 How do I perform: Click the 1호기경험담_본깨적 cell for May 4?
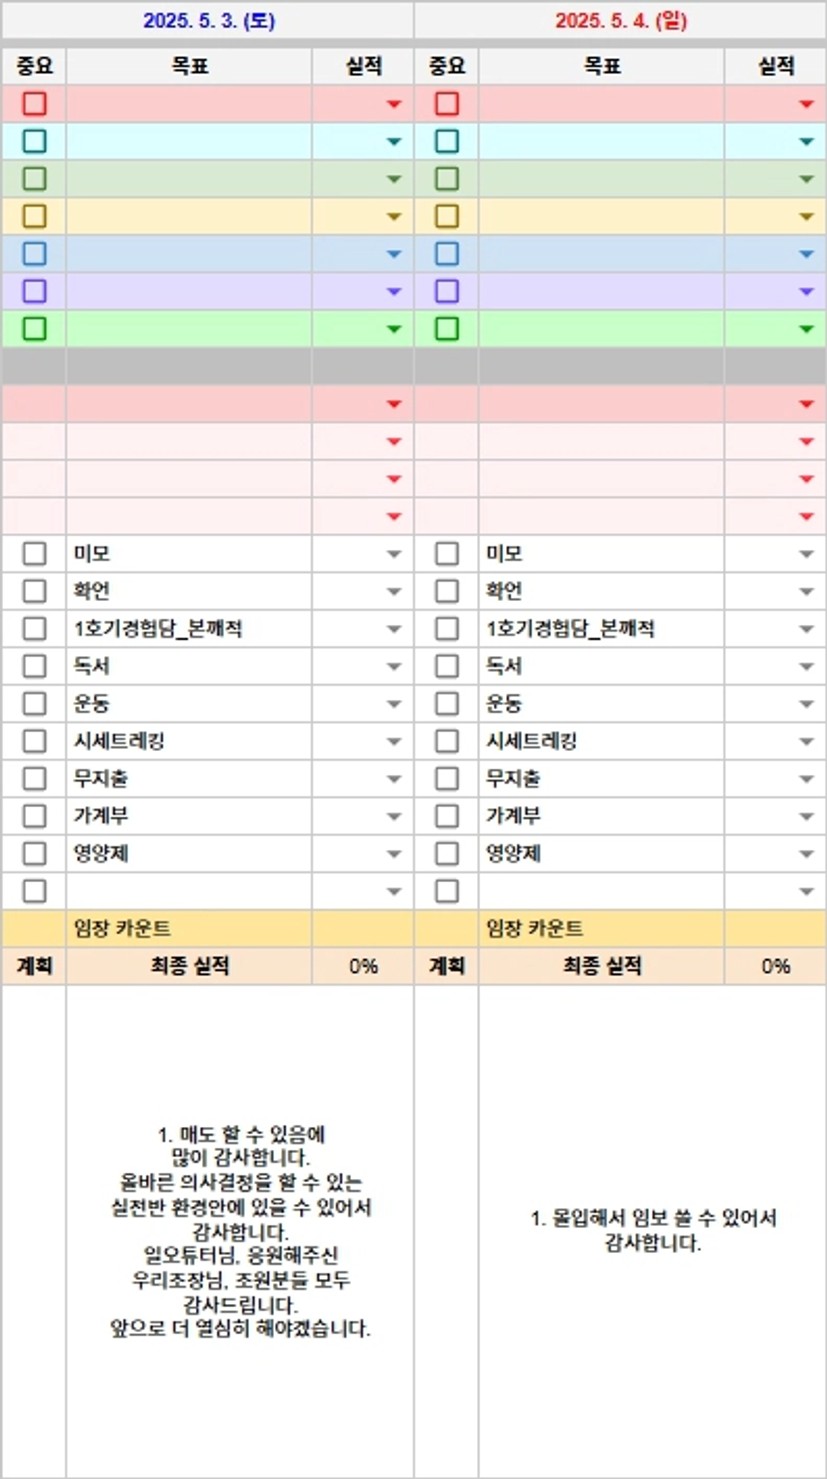pos(601,629)
